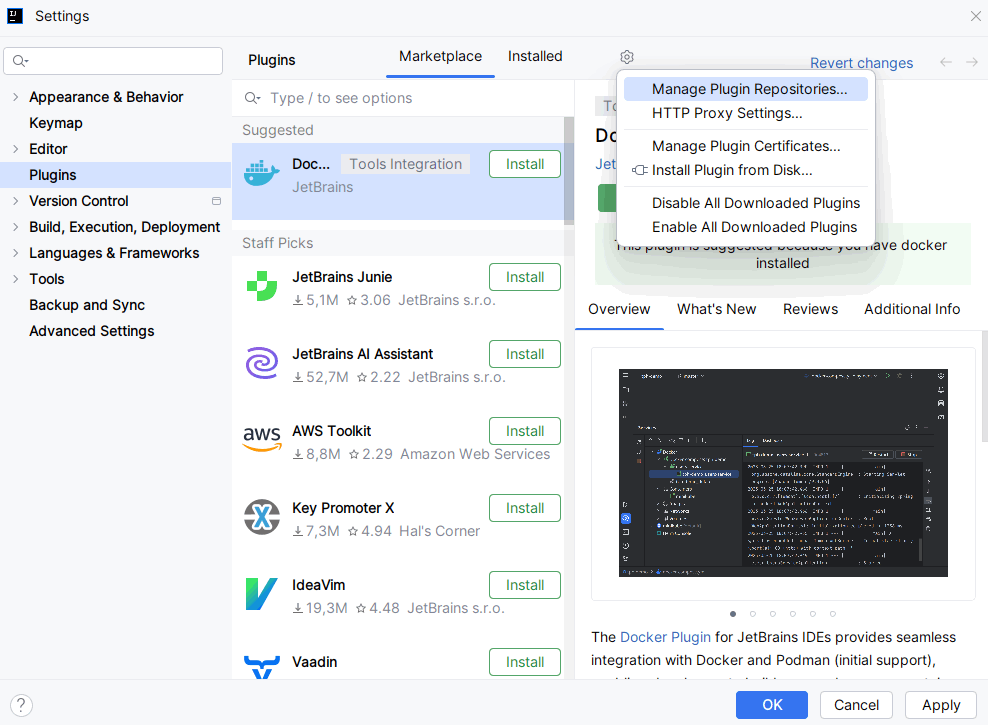The image size is (988, 725).
Task: Click the Key Promoter X icon
Action: click(x=262, y=518)
